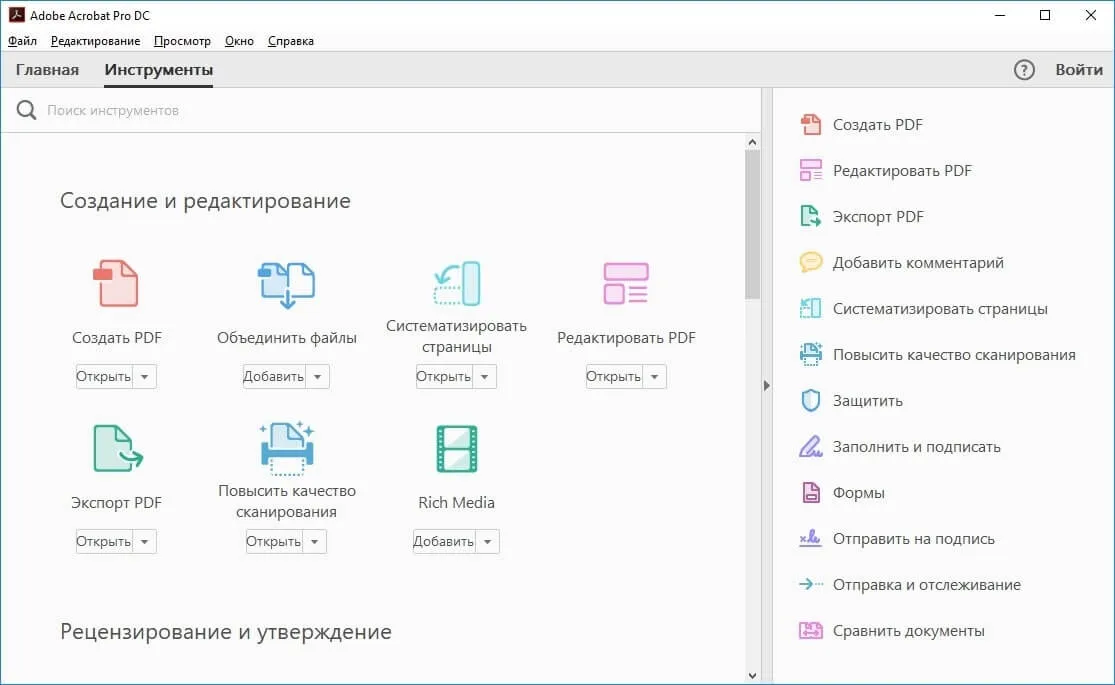1115x685 pixels.
Task: Select the Редактировать PDF icon
Action: pyautogui.click(x=625, y=283)
